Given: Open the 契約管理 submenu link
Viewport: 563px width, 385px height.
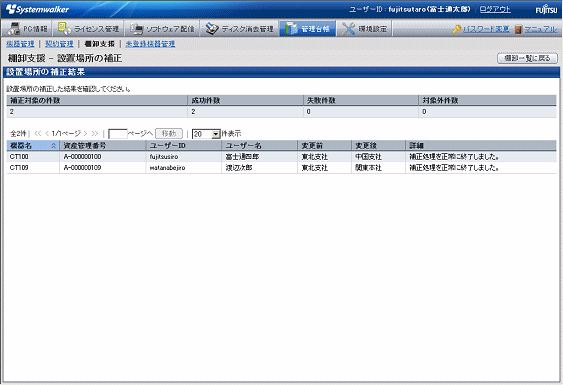Looking at the screenshot, I should tap(59, 44).
